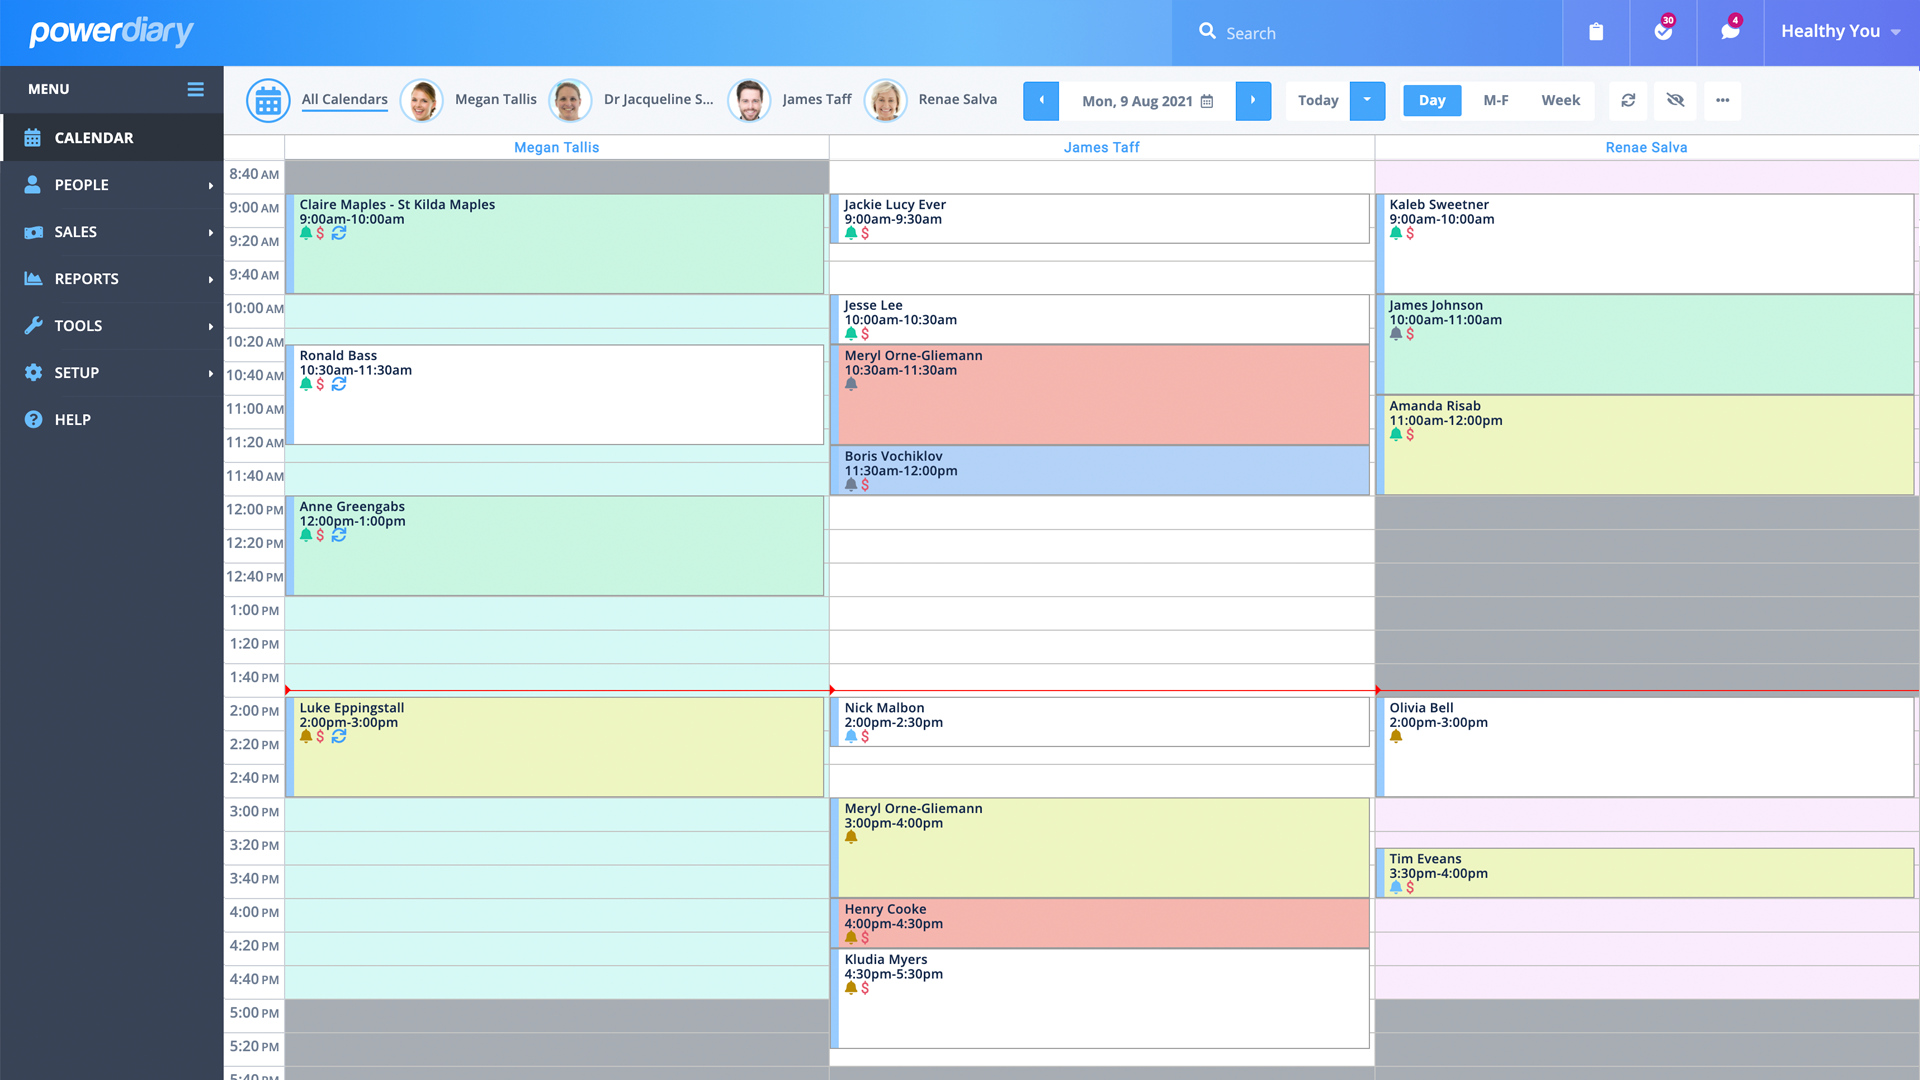Toggle Megan Tallis calendar avatar

[x=421, y=100]
